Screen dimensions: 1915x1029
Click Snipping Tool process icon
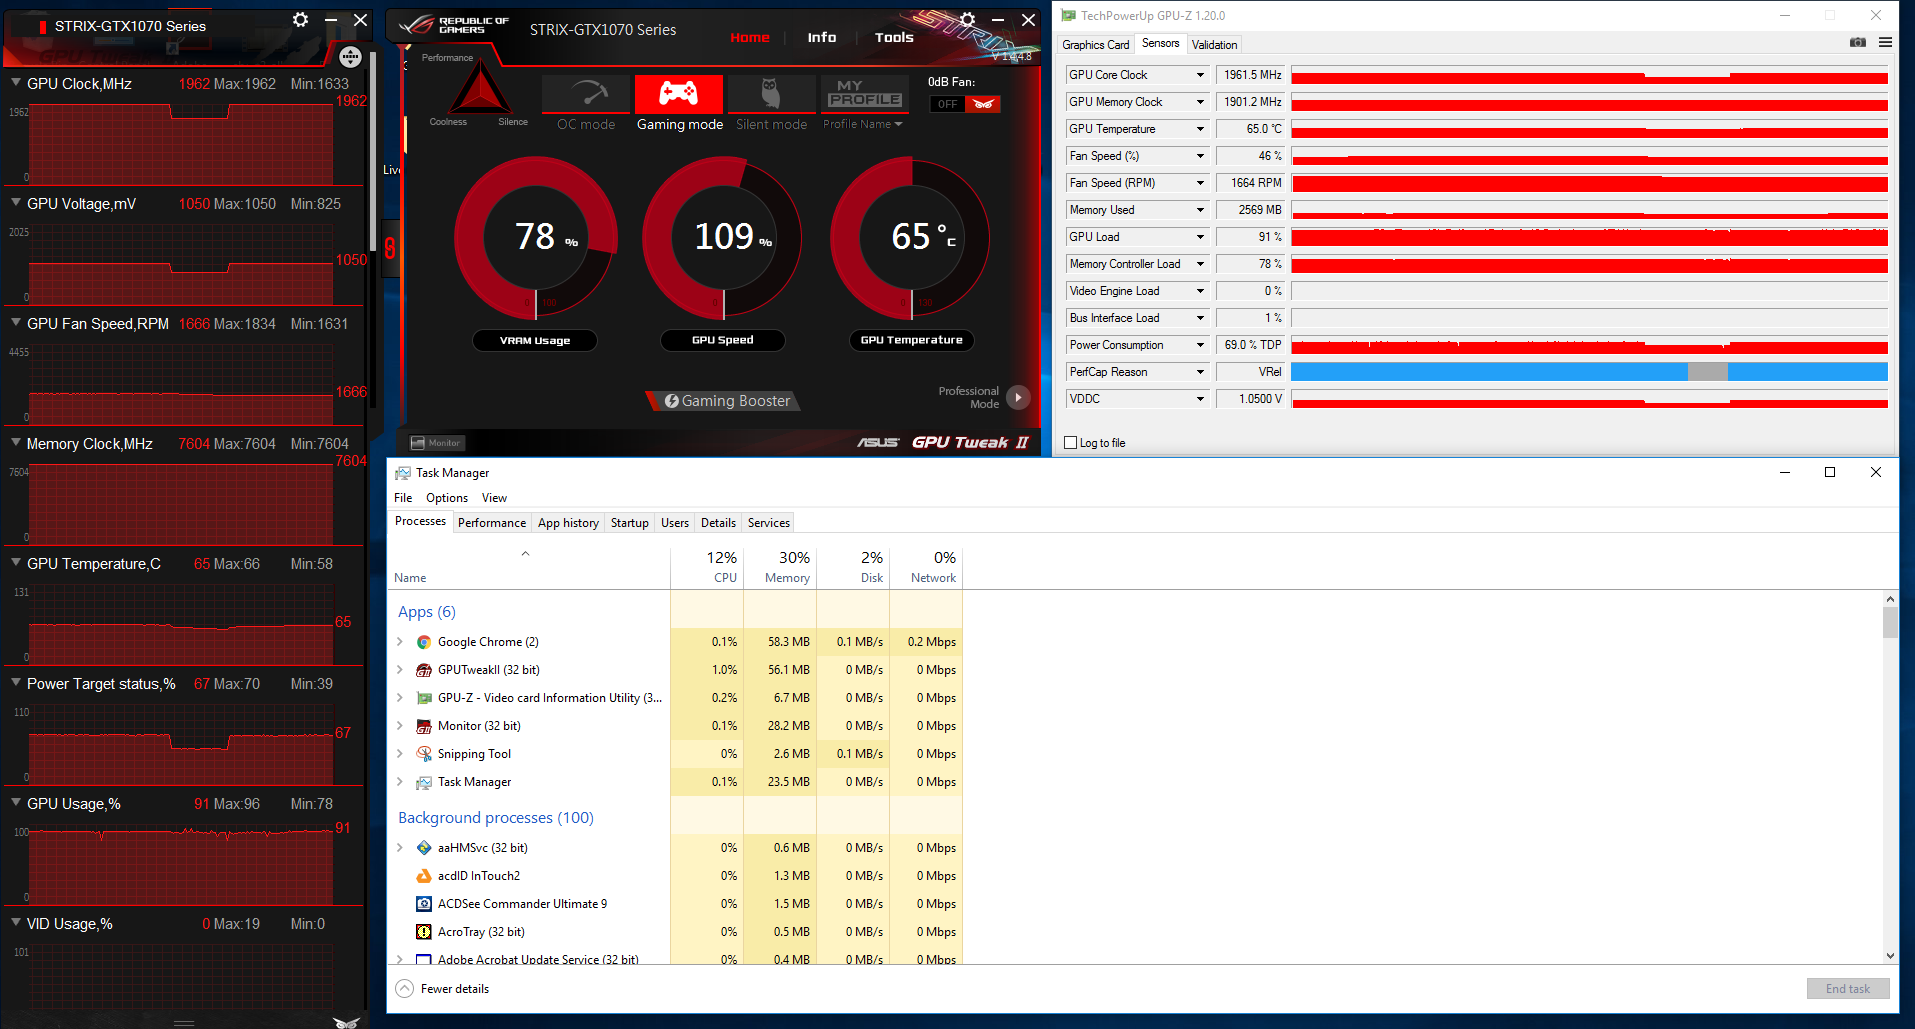(x=424, y=754)
